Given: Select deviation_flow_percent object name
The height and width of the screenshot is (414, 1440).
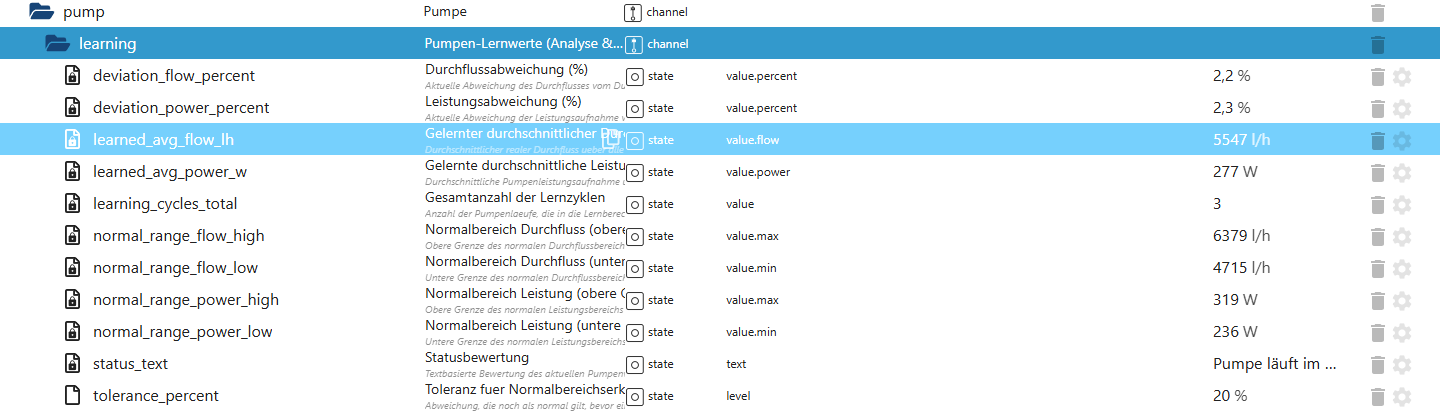Looking at the screenshot, I should click(174, 76).
